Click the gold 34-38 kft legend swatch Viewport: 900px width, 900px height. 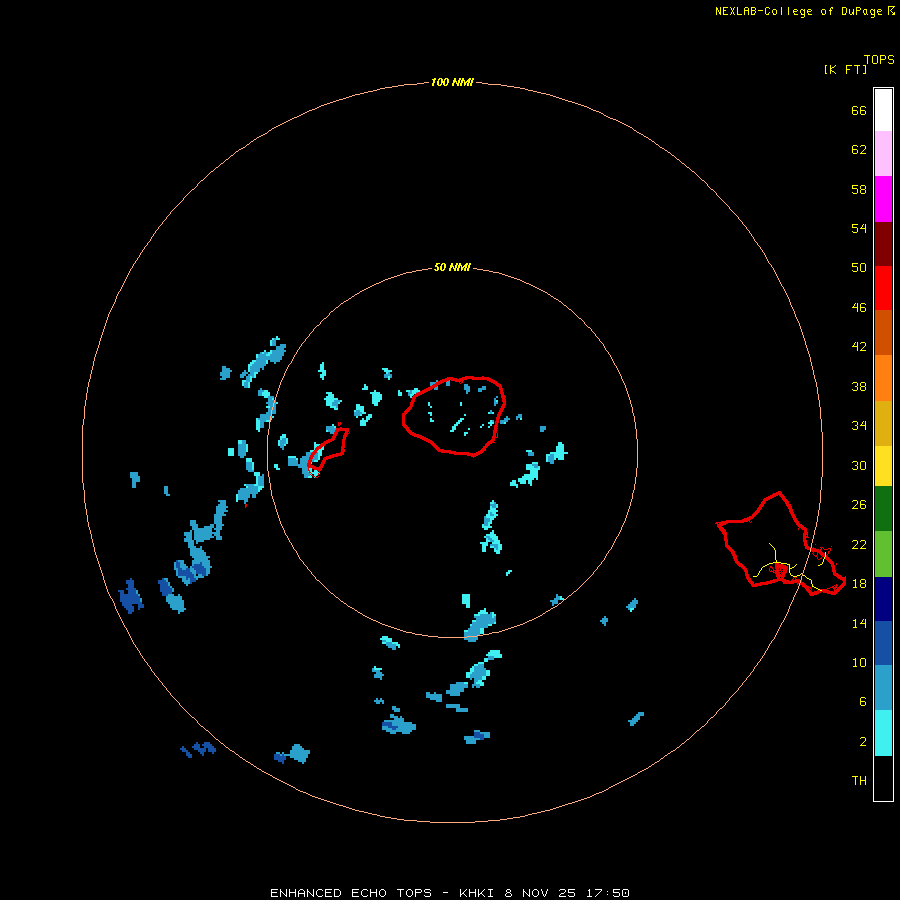coord(883,423)
